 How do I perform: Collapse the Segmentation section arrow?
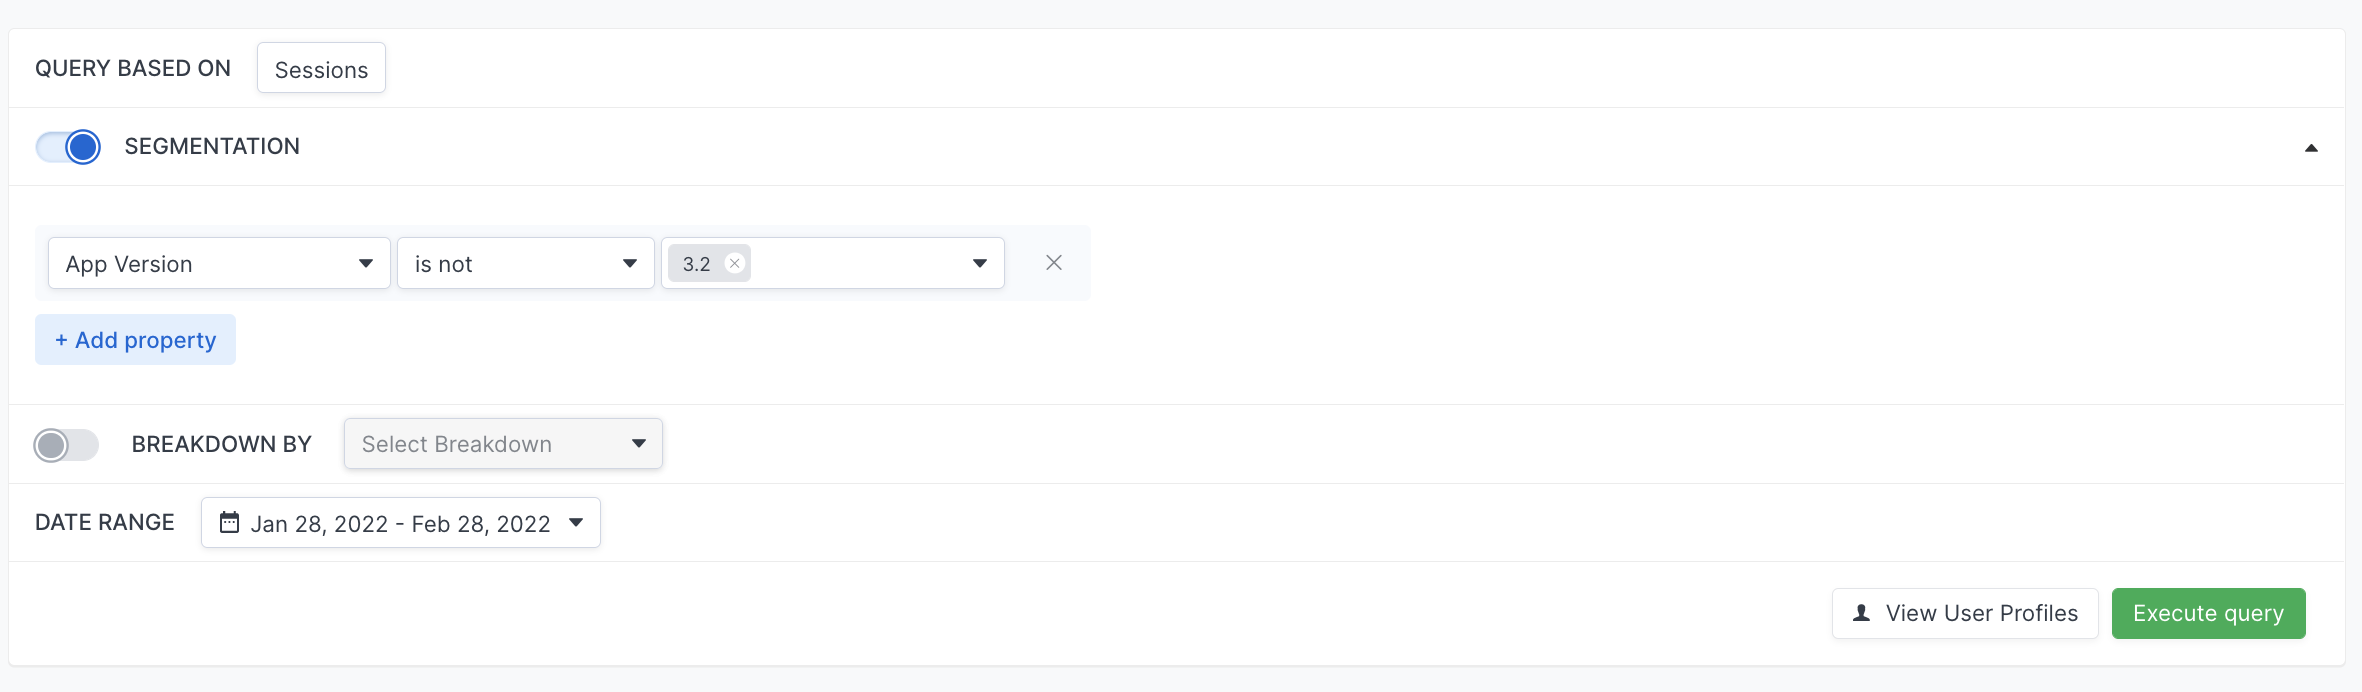click(x=2311, y=148)
